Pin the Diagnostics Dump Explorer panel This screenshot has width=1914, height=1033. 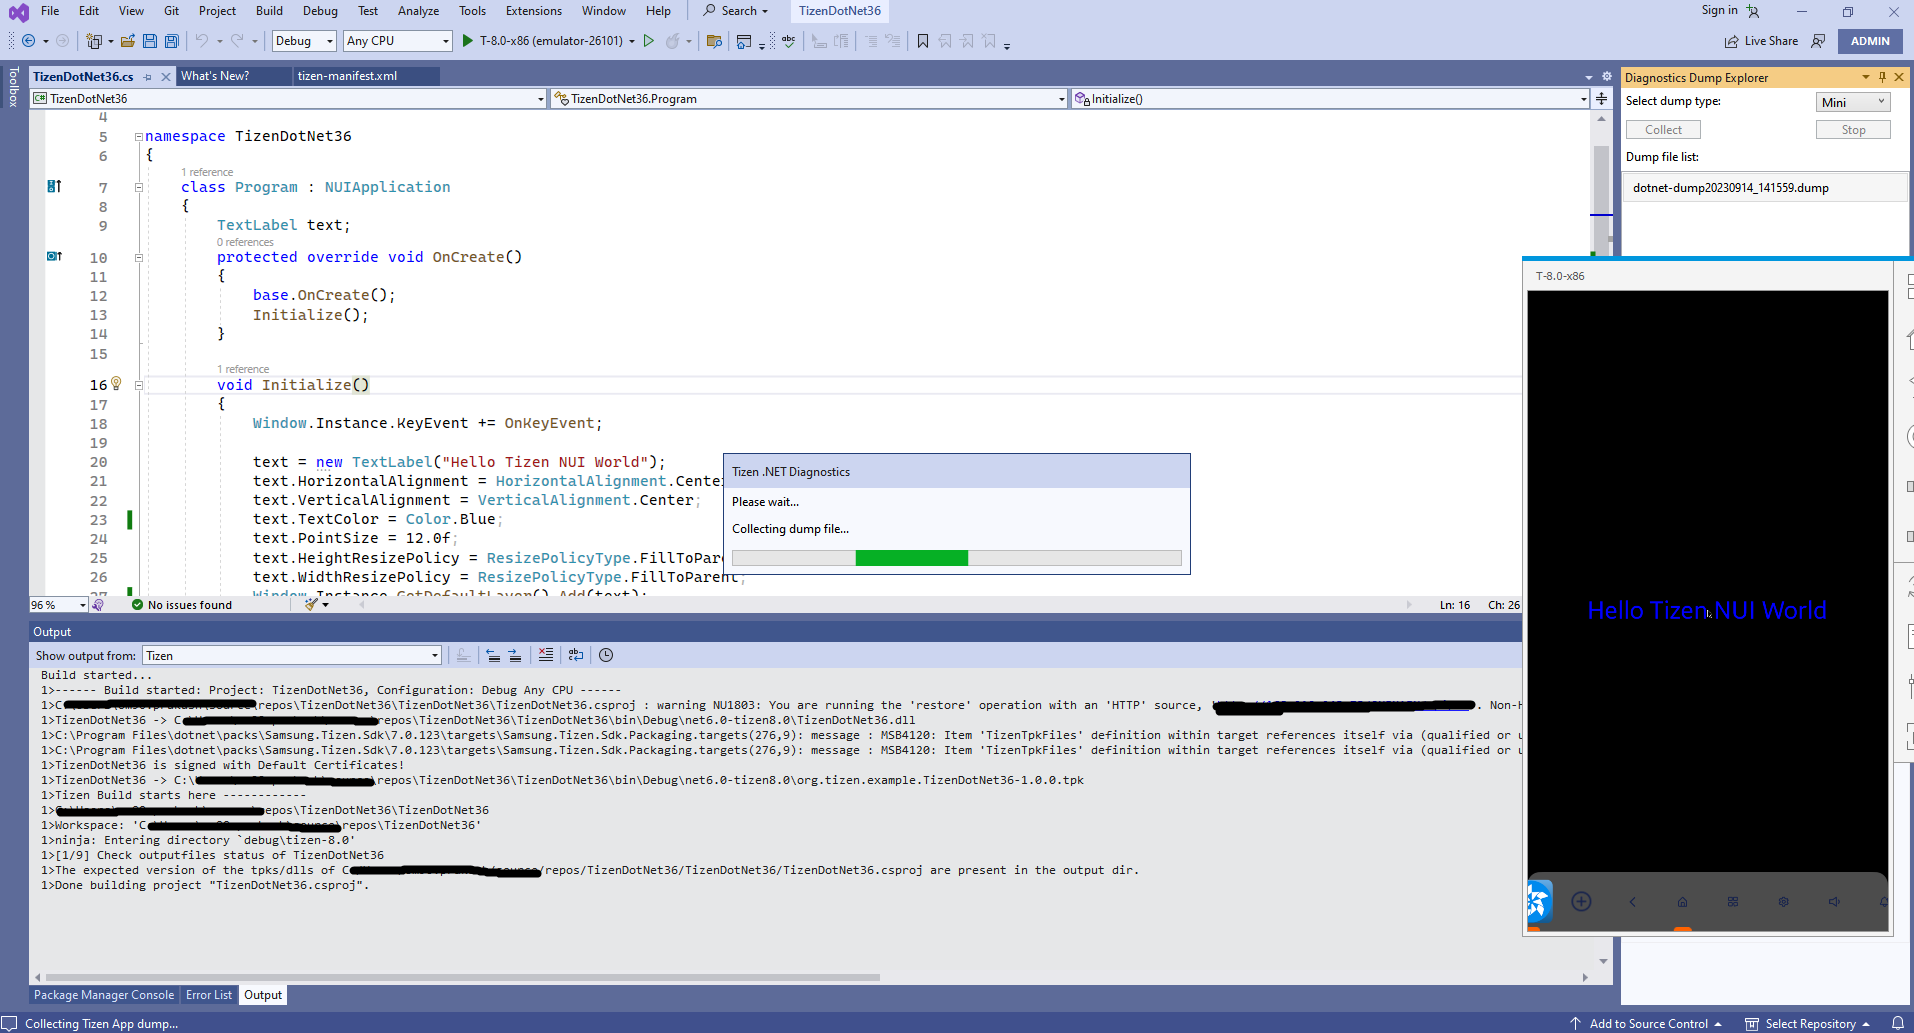(1881, 77)
